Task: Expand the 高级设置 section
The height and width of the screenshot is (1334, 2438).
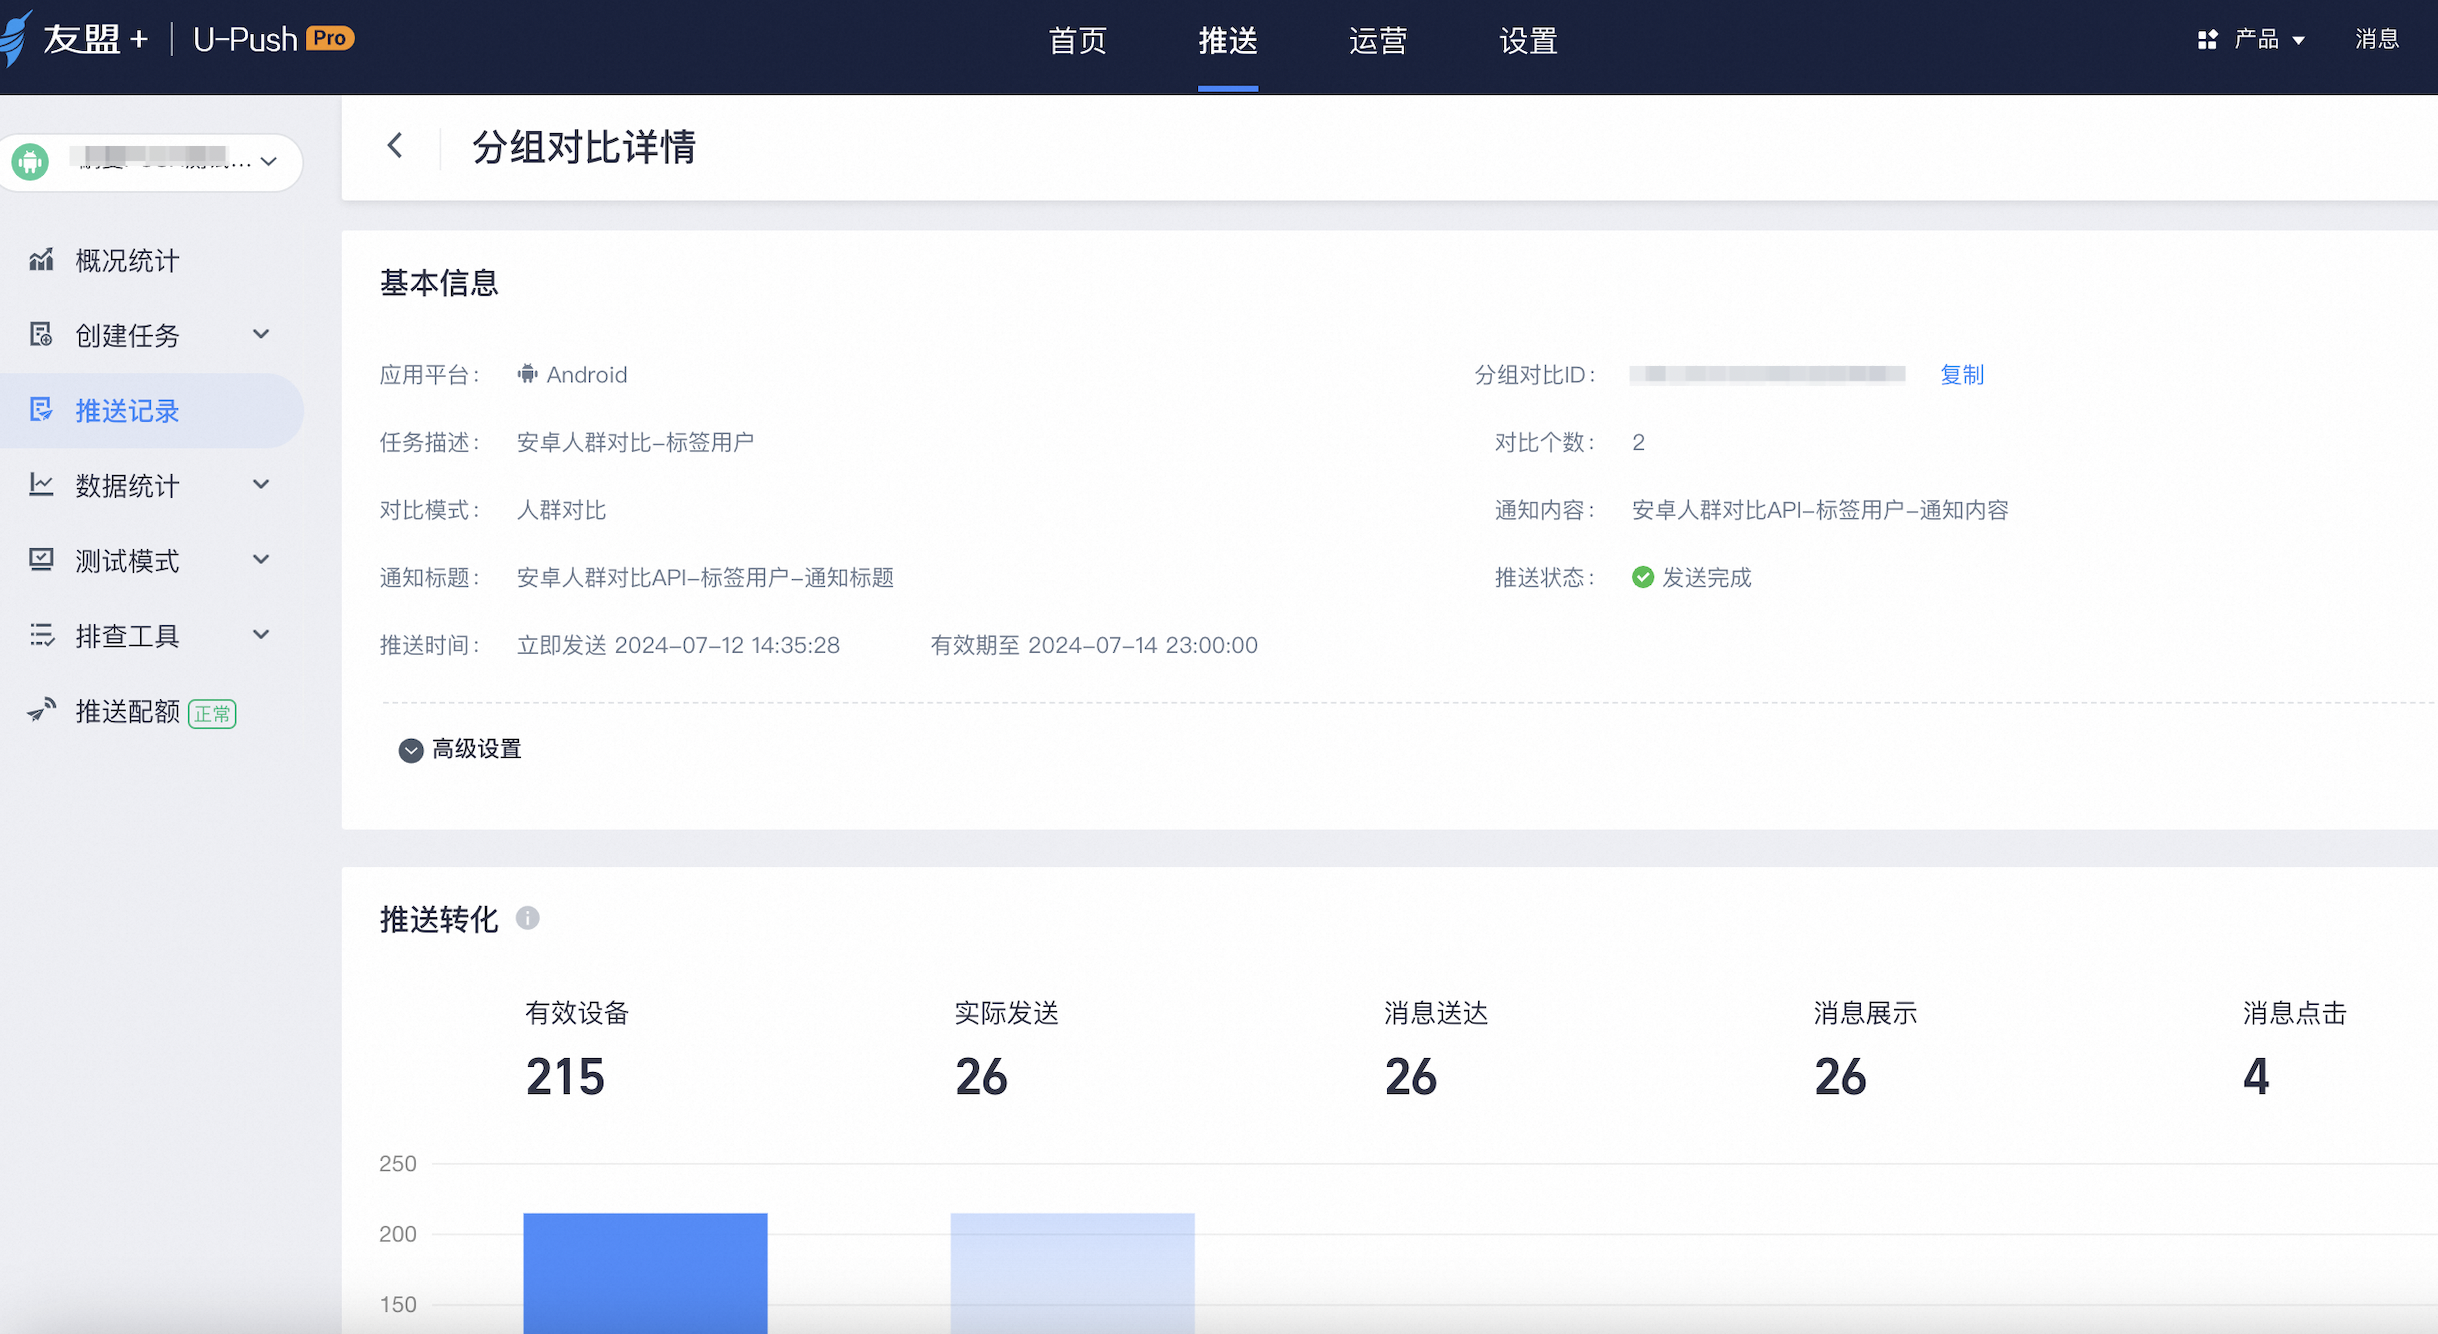Action: pyautogui.click(x=460, y=749)
